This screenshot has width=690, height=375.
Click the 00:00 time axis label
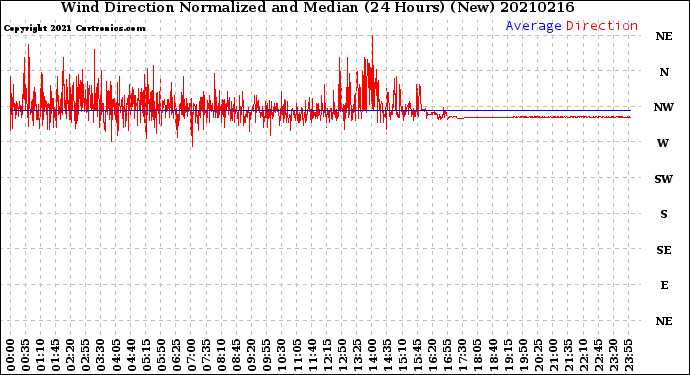tap(10, 355)
